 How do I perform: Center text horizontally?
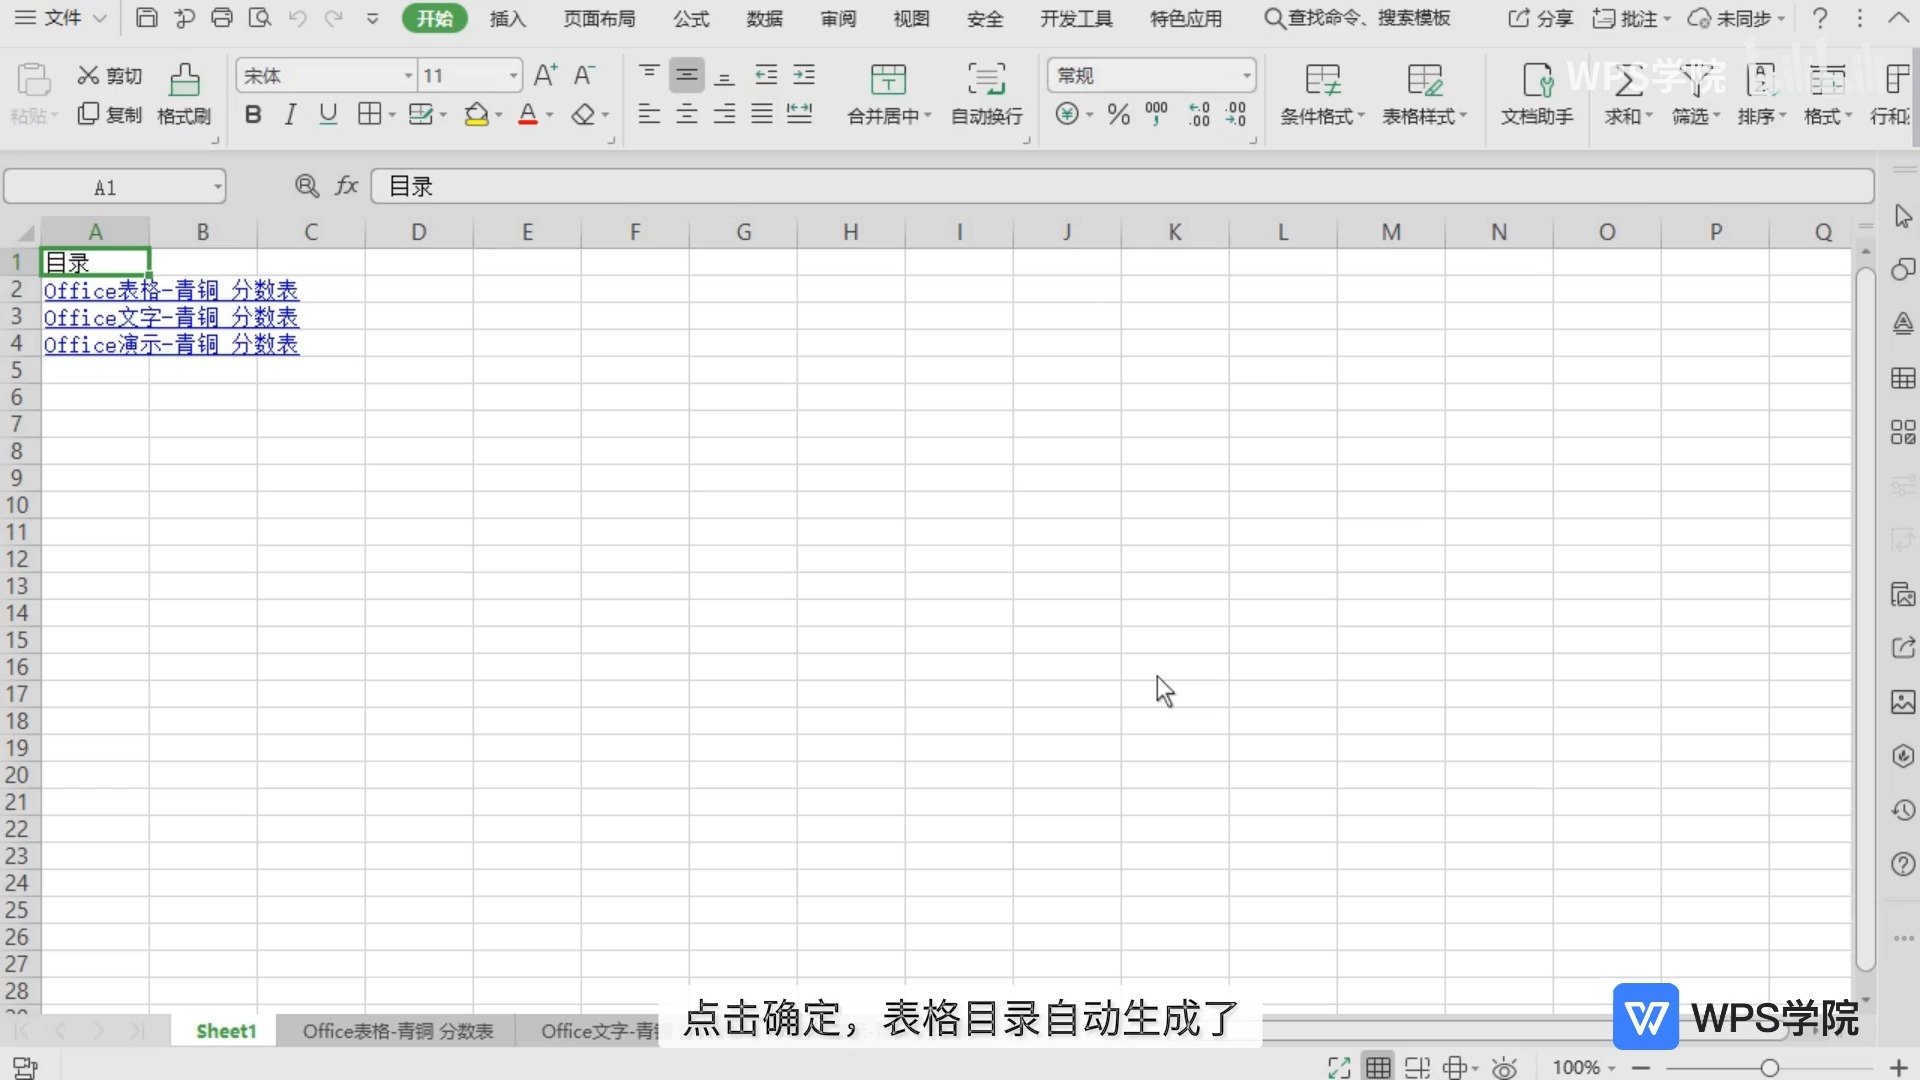point(687,114)
